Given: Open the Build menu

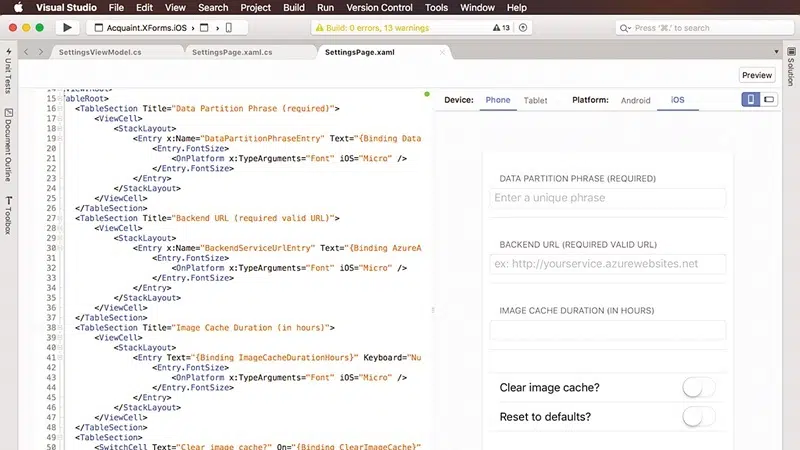Looking at the screenshot, I should (x=294, y=7).
